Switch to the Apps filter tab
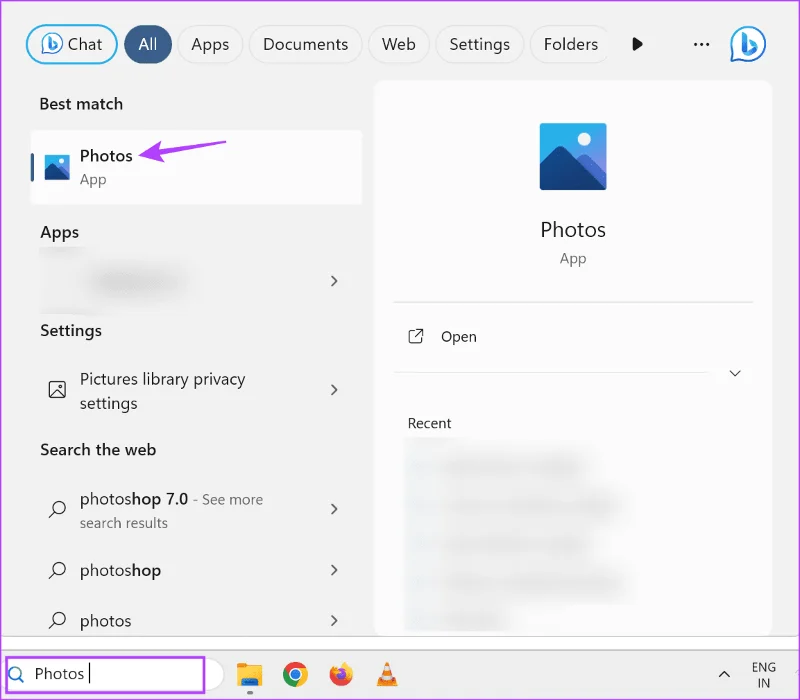 [210, 44]
